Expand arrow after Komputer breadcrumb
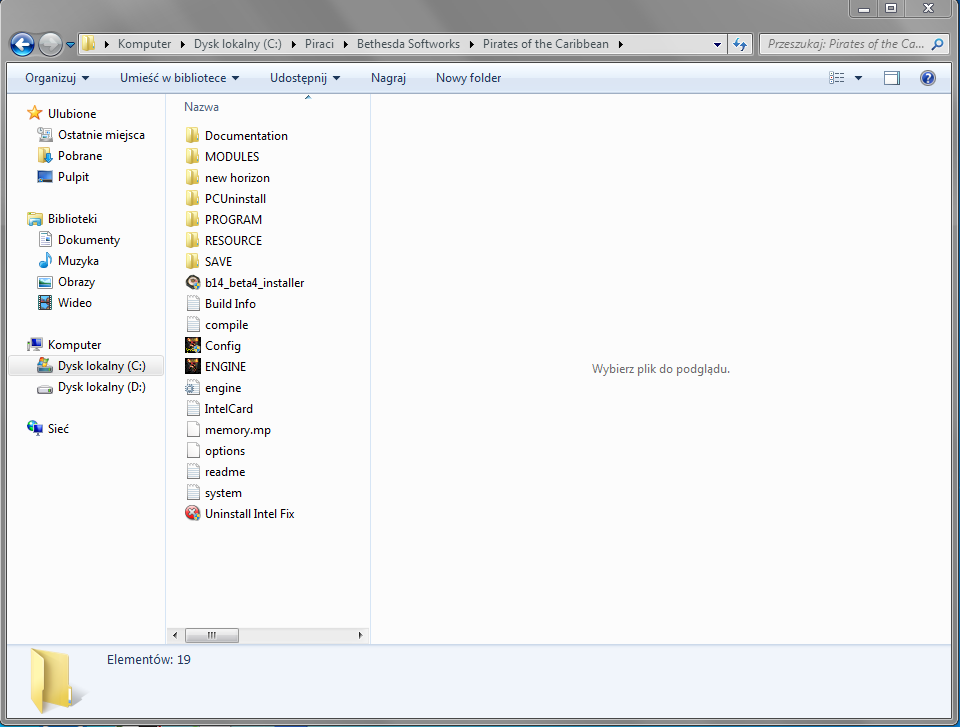The width and height of the screenshot is (960, 727). [x=183, y=44]
